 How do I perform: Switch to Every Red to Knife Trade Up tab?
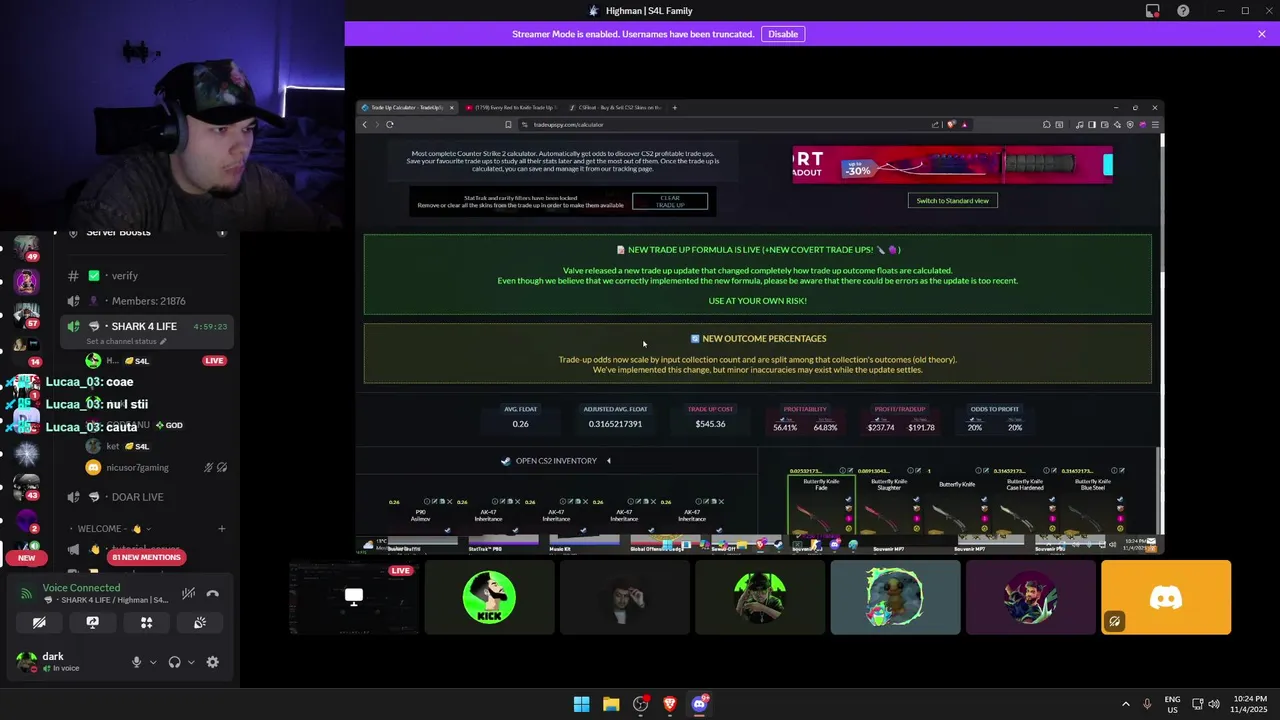[512, 107]
